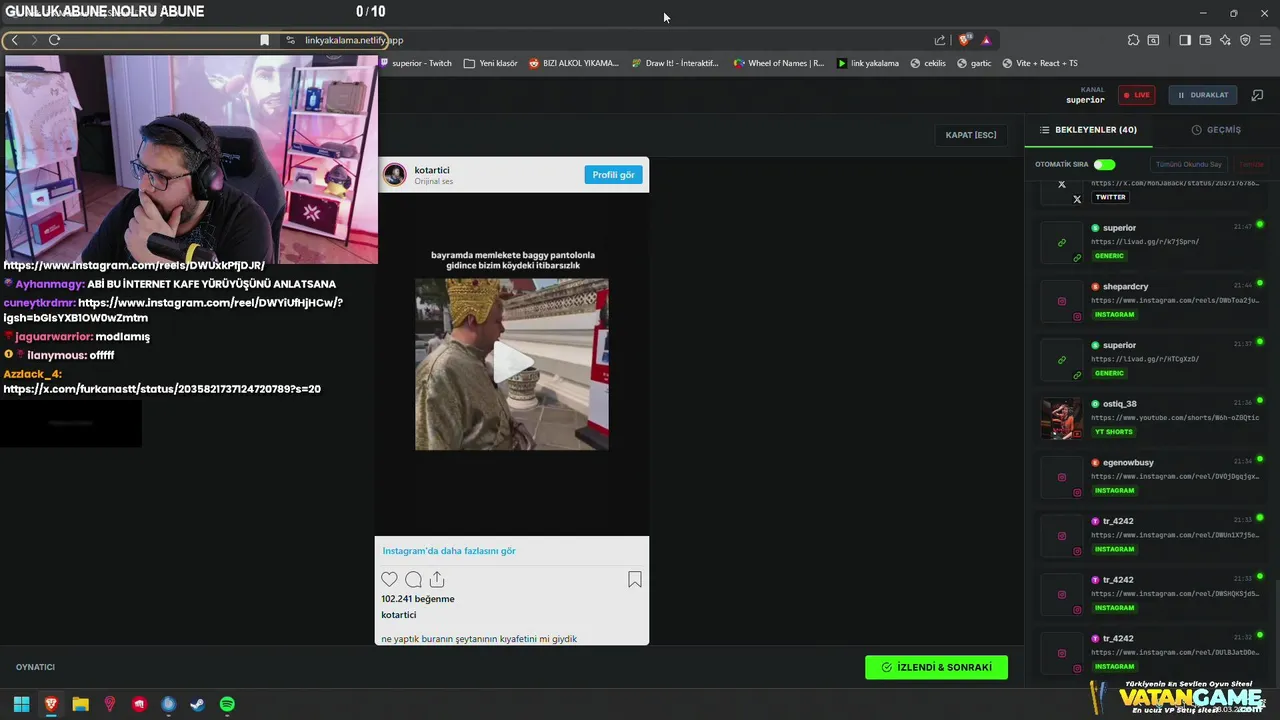Image resolution: width=1280 pixels, height=720 pixels.
Task: Toggle the browser sidebar panel icon
Action: pyautogui.click(x=1185, y=40)
